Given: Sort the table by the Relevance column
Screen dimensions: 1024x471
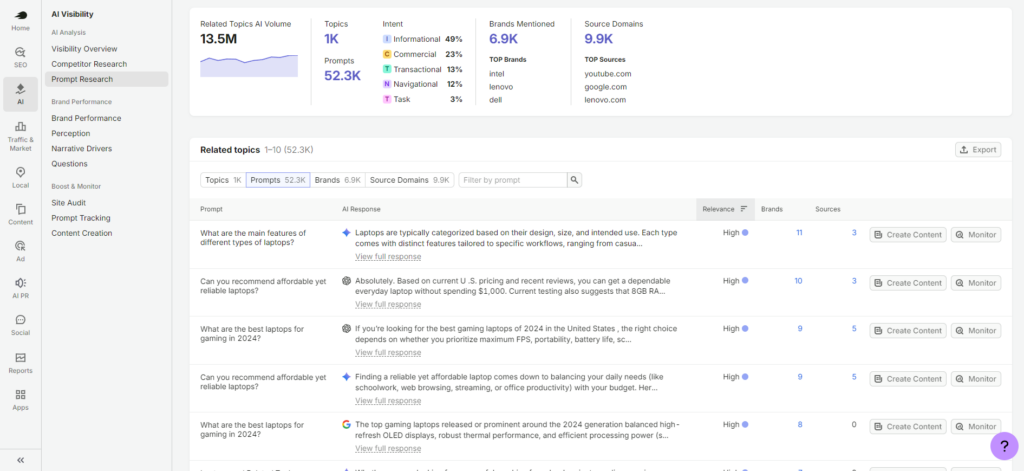Looking at the screenshot, I should click(725, 209).
